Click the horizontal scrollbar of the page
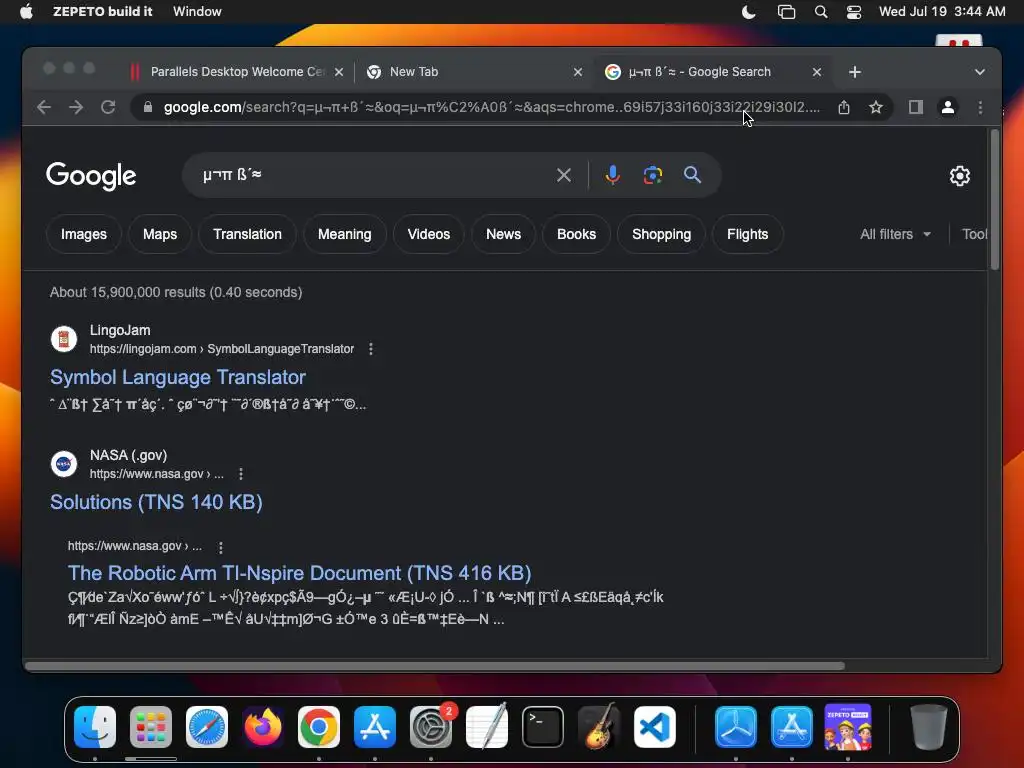The height and width of the screenshot is (768, 1024). click(x=434, y=665)
